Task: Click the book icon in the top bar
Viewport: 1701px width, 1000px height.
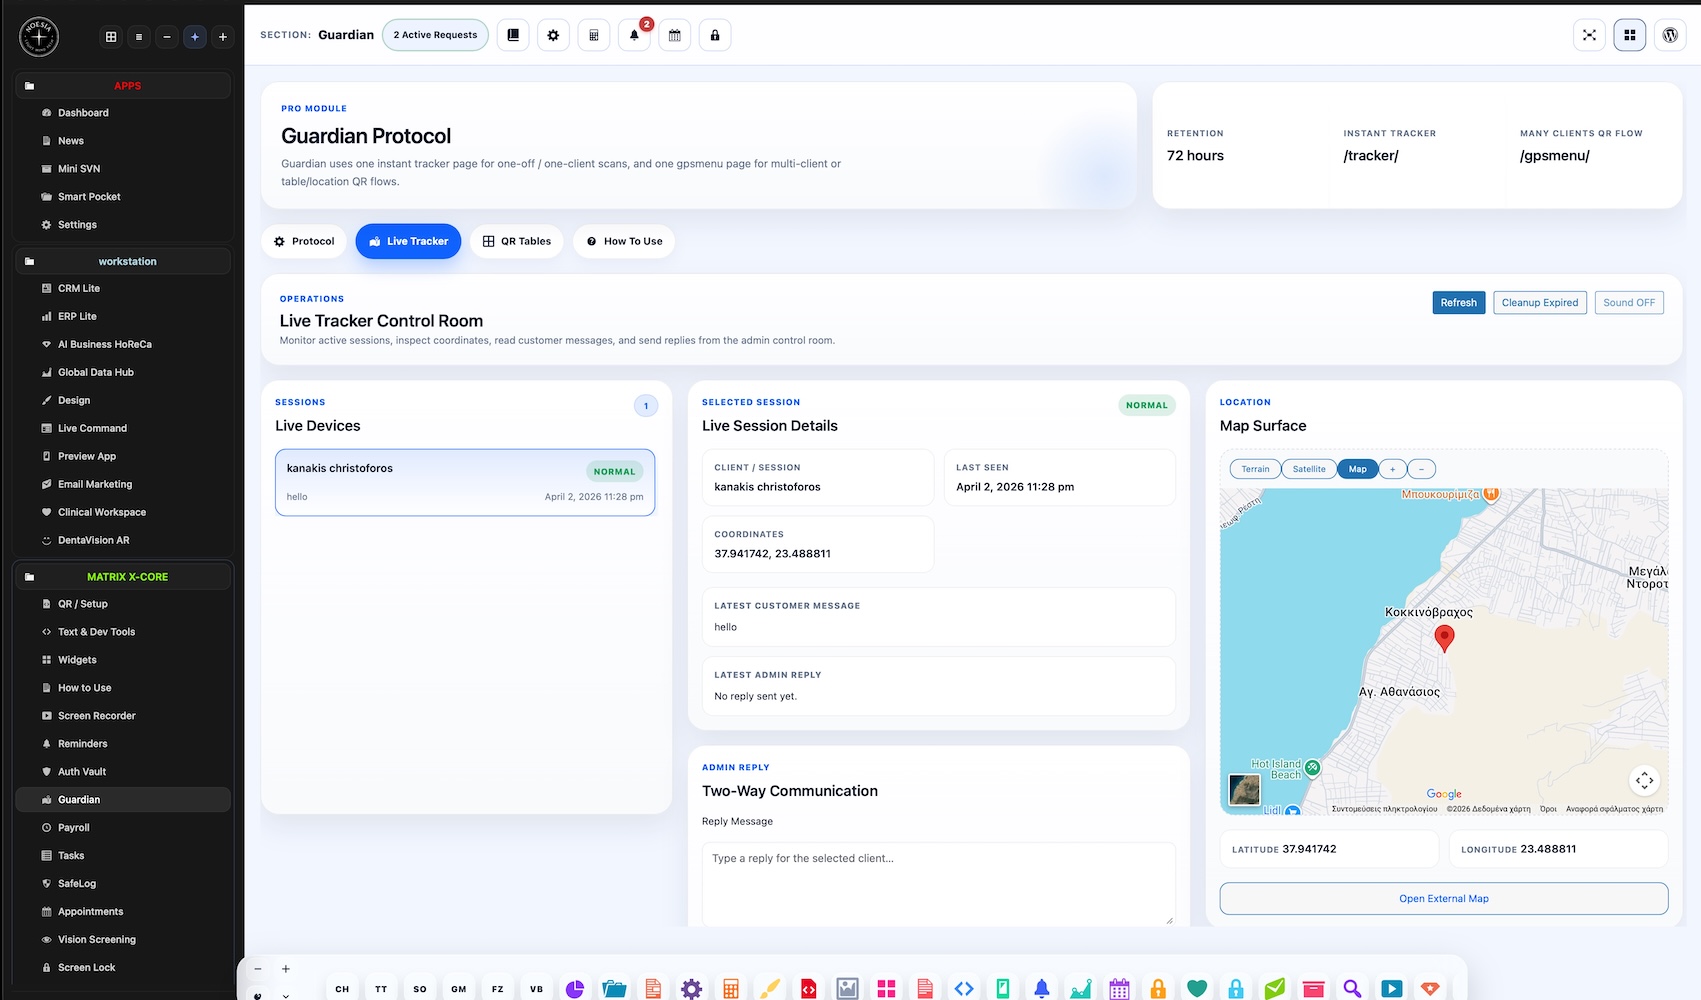Action: coord(513,35)
